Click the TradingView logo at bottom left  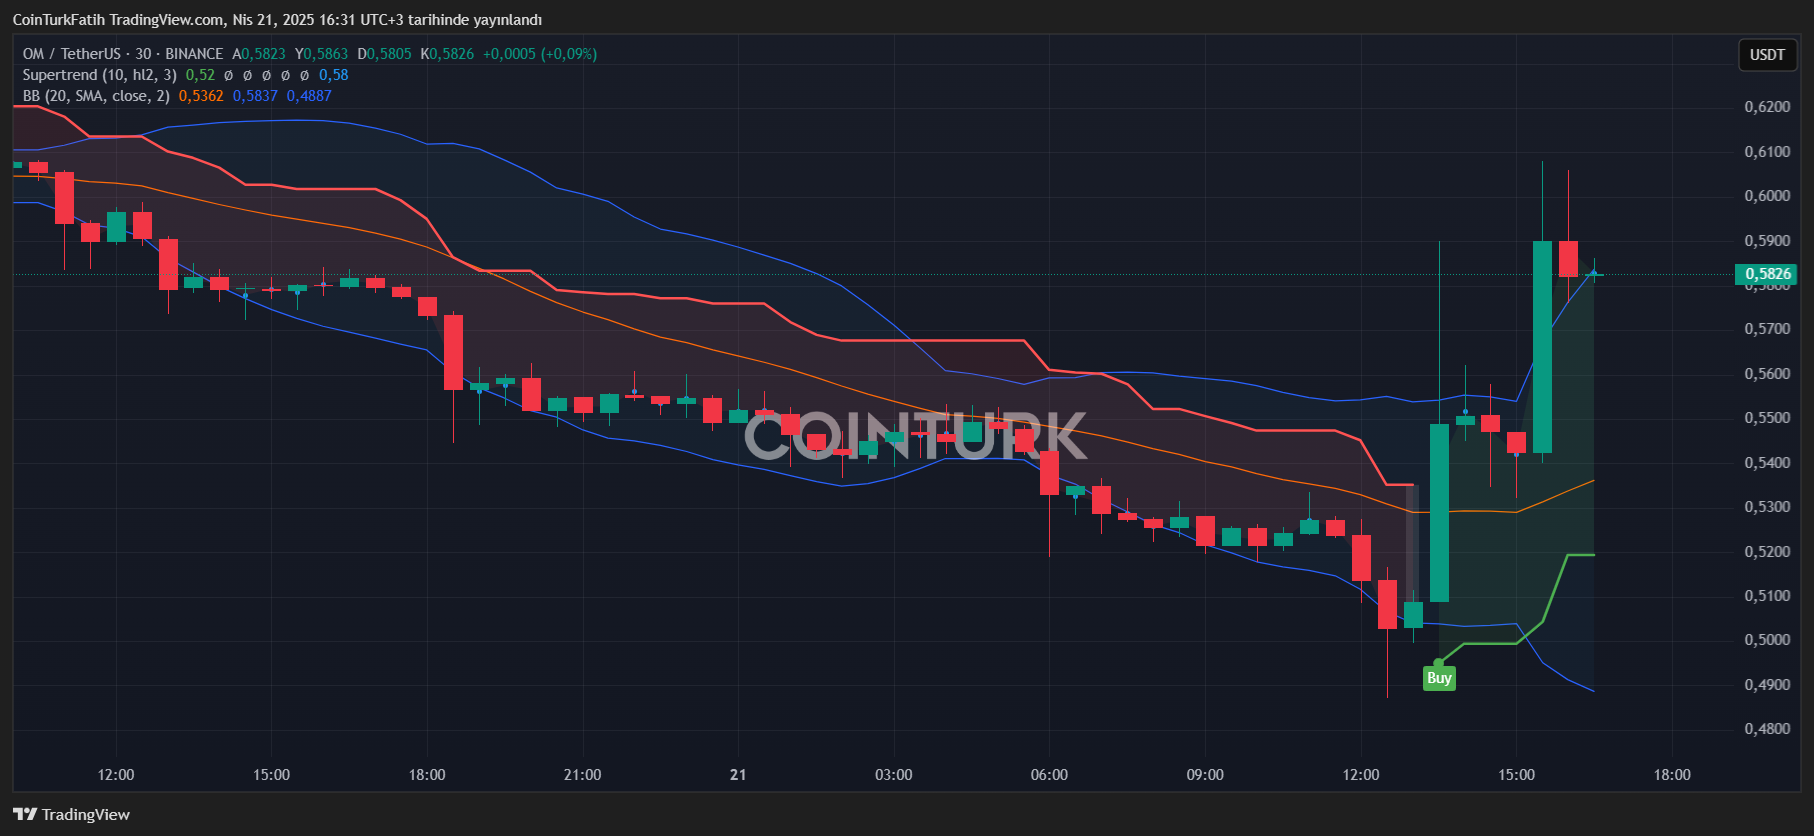[x=71, y=814]
